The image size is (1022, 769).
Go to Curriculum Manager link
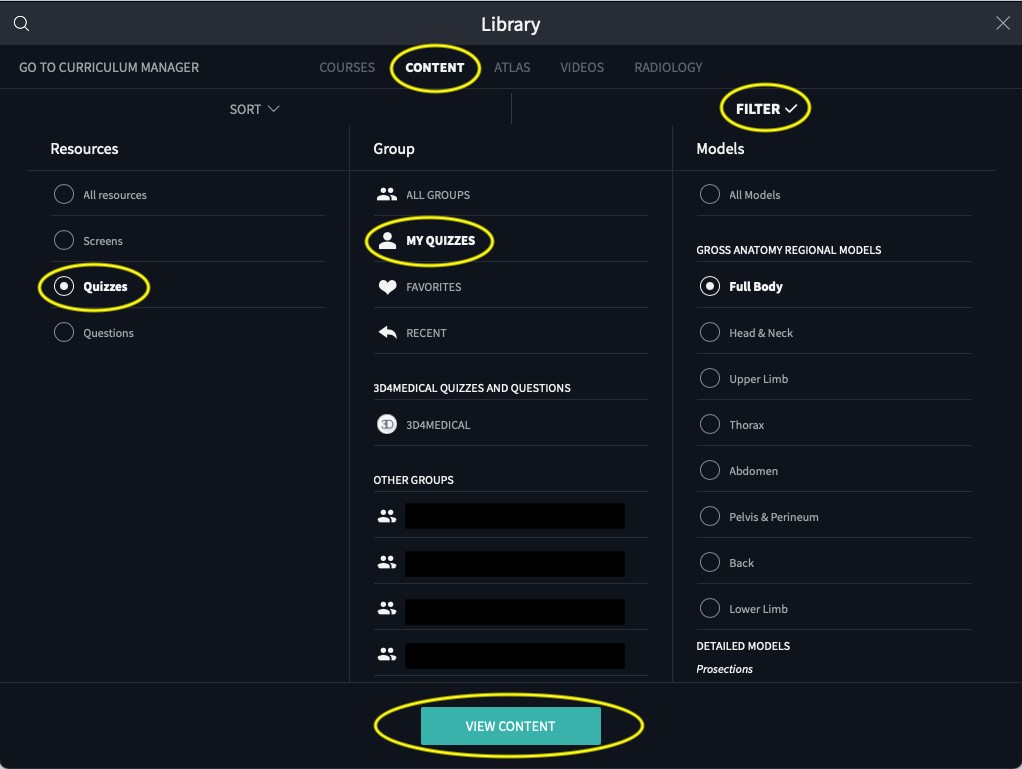(109, 68)
